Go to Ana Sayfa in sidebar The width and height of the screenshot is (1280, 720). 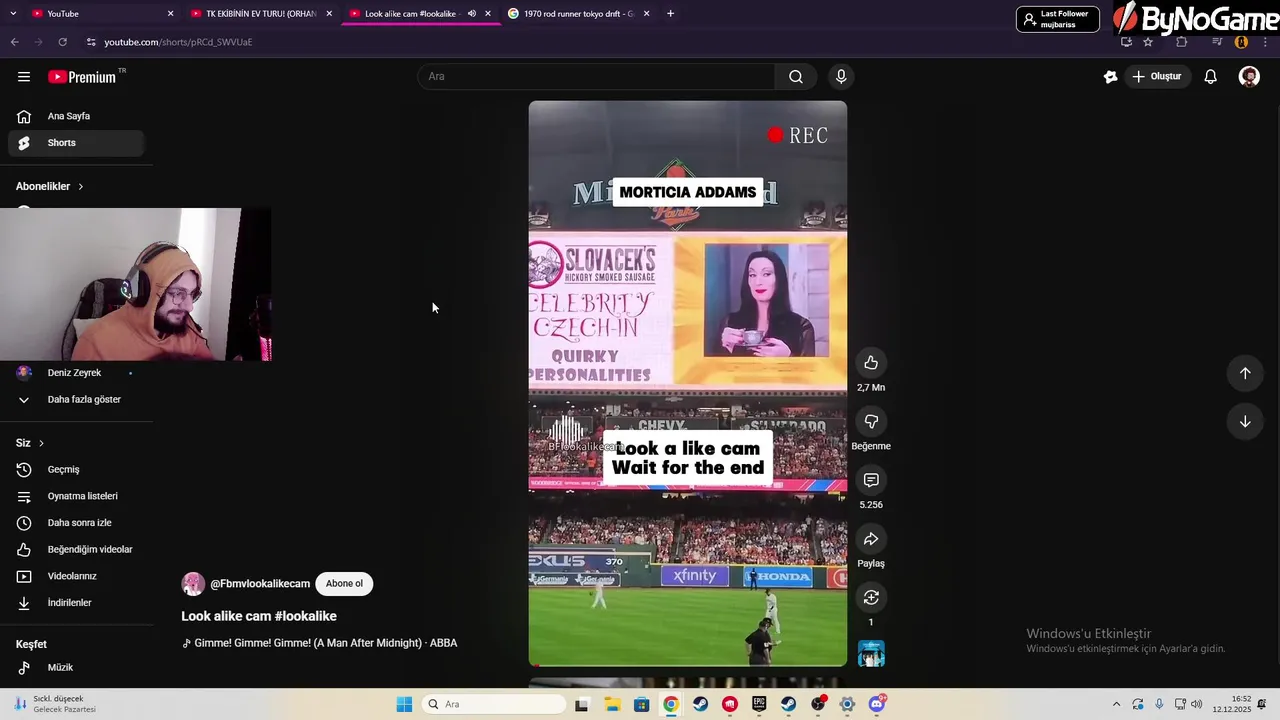tap(78, 117)
